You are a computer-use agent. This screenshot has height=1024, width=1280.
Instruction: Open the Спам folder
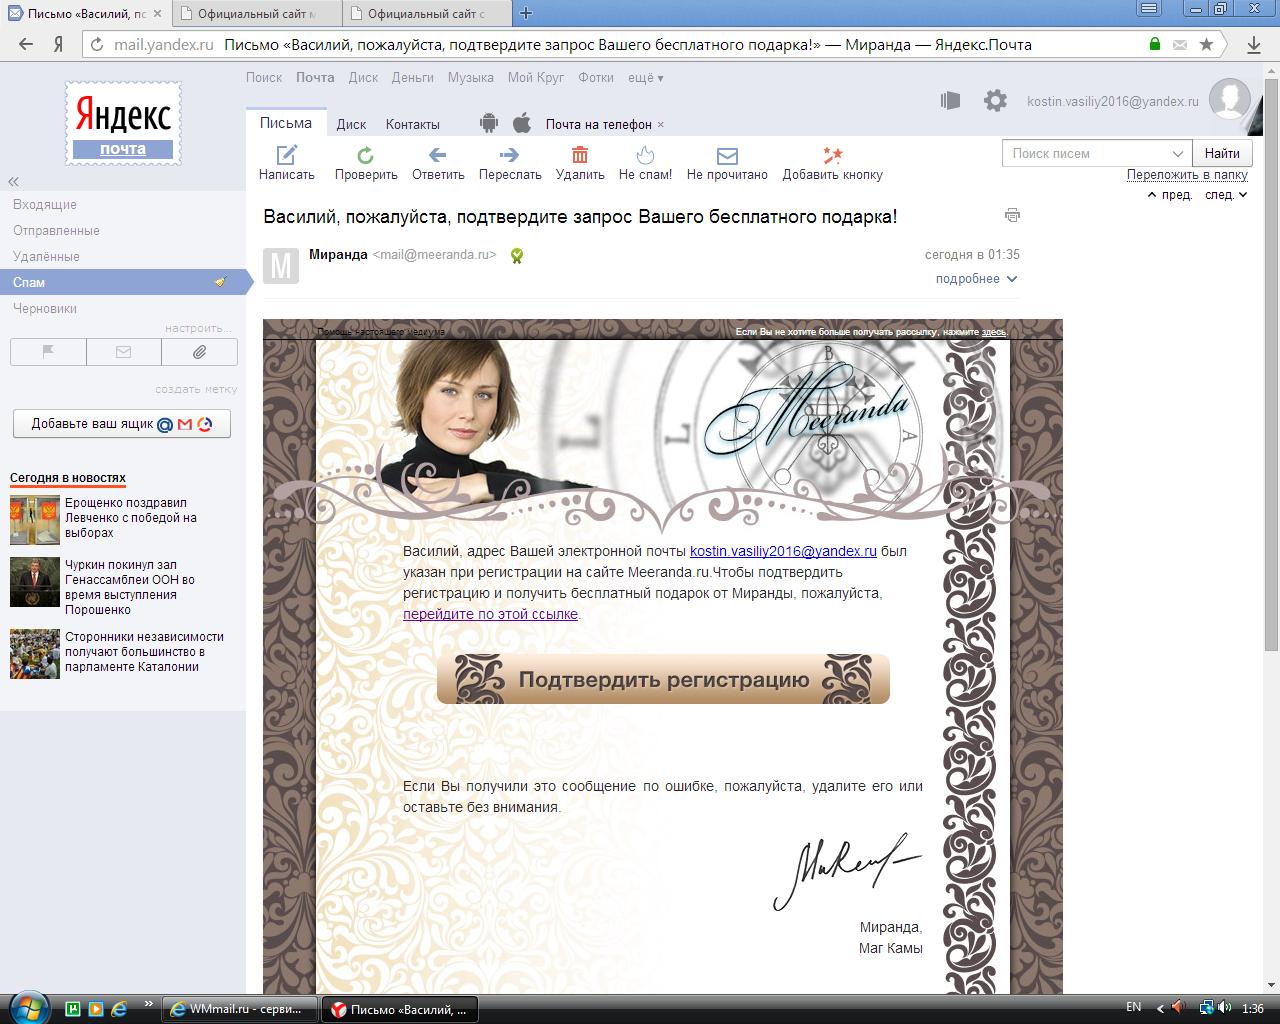(x=122, y=282)
